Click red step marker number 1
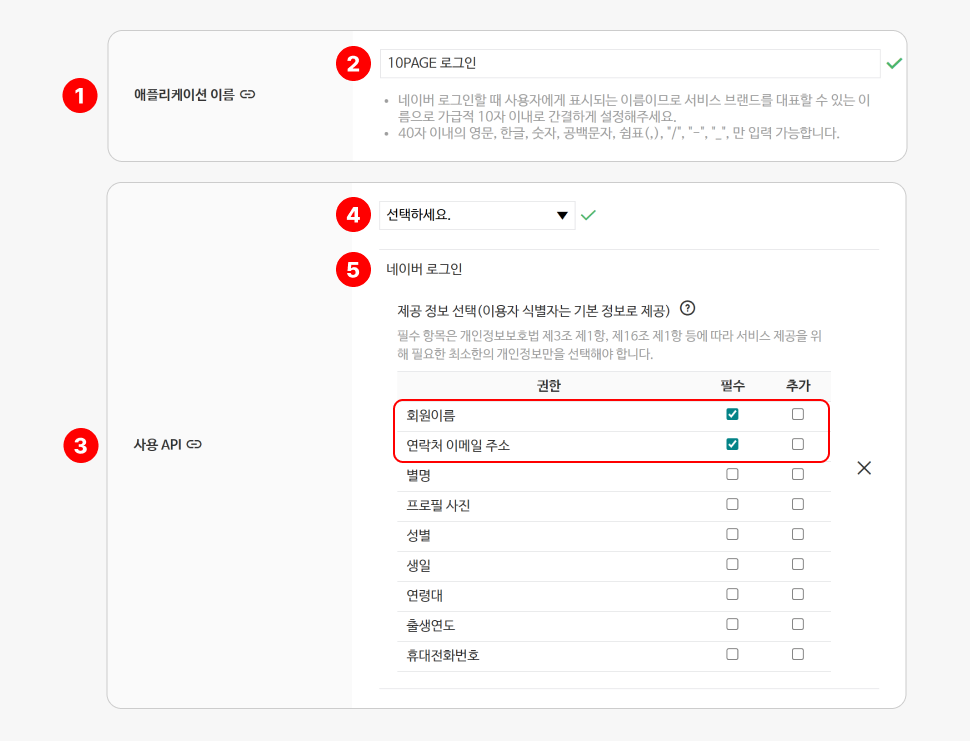The width and height of the screenshot is (970, 741). (79, 96)
